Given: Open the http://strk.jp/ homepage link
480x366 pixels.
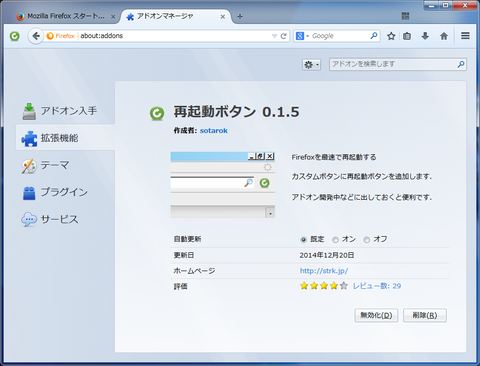Looking at the screenshot, I should tap(324, 271).
